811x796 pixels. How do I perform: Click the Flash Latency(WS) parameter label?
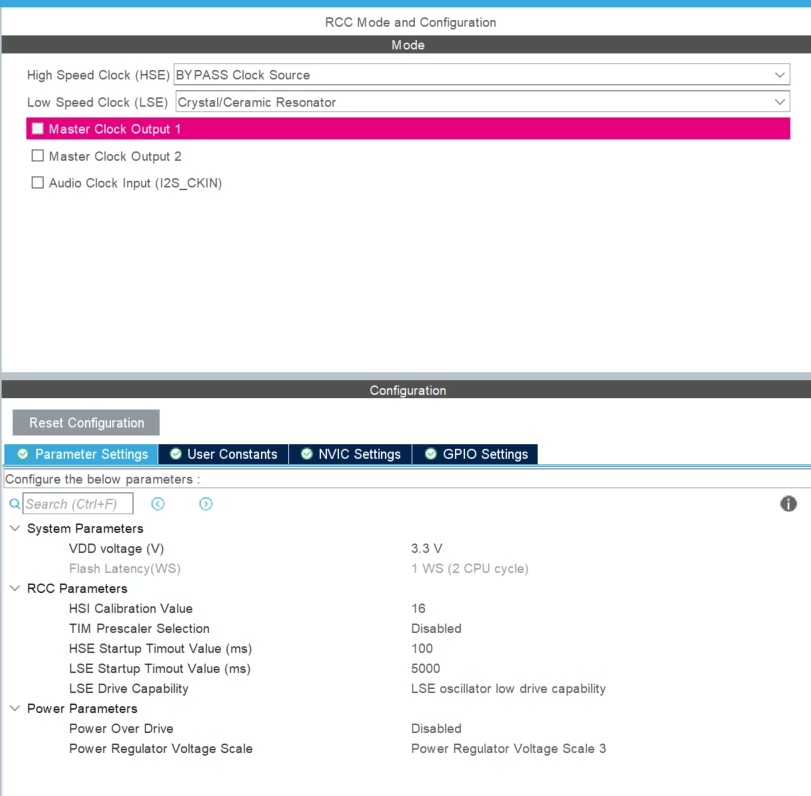(x=125, y=568)
